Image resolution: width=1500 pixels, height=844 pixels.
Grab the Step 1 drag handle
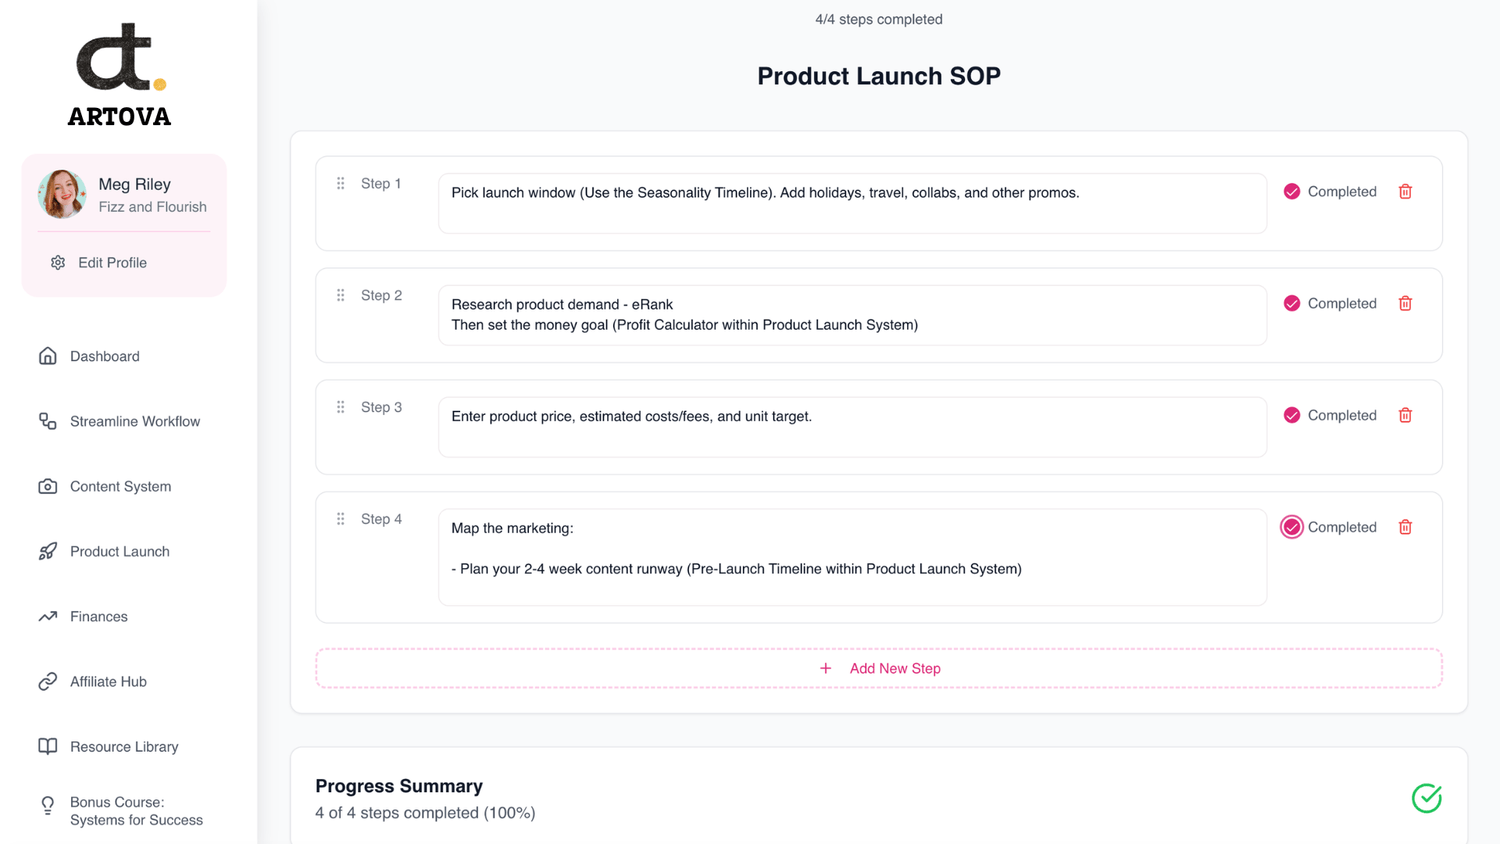(341, 184)
